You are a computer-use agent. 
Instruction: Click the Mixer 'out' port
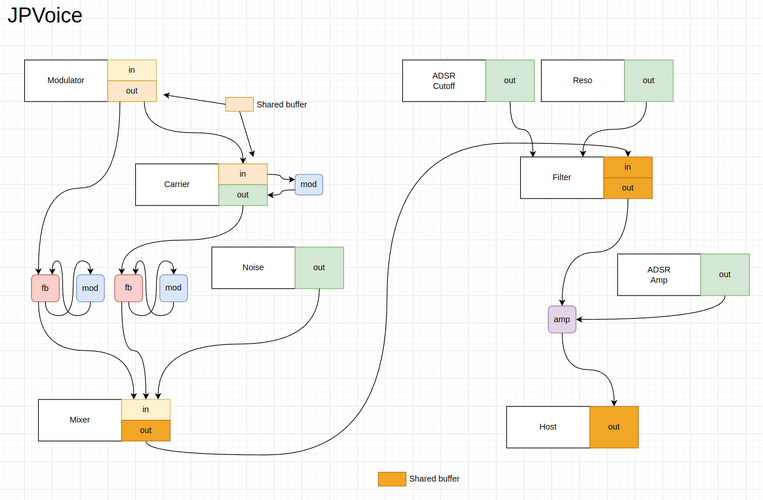click(146, 430)
